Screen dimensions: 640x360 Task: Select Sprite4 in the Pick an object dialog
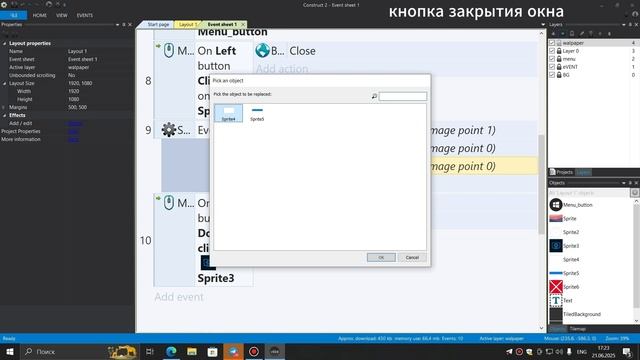click(x=229, y=113)
